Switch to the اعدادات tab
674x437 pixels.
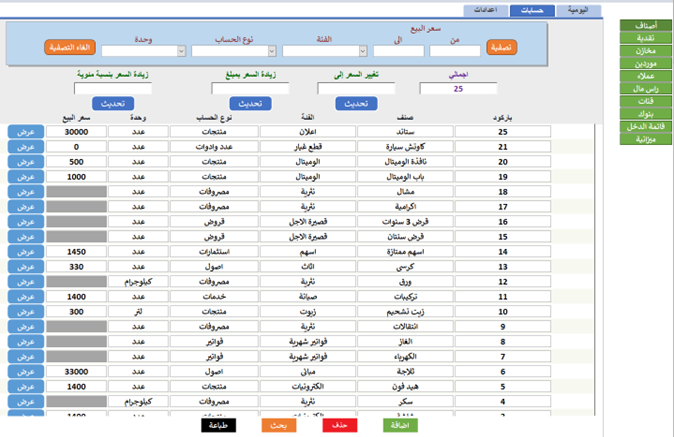tap(486, 10)
